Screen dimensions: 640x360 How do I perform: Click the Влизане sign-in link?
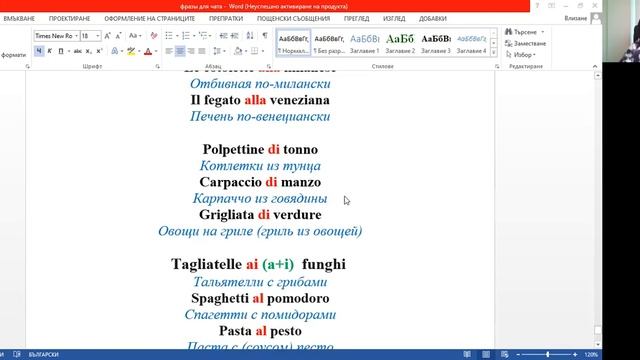pyautogui.click(x=576, y=18)
